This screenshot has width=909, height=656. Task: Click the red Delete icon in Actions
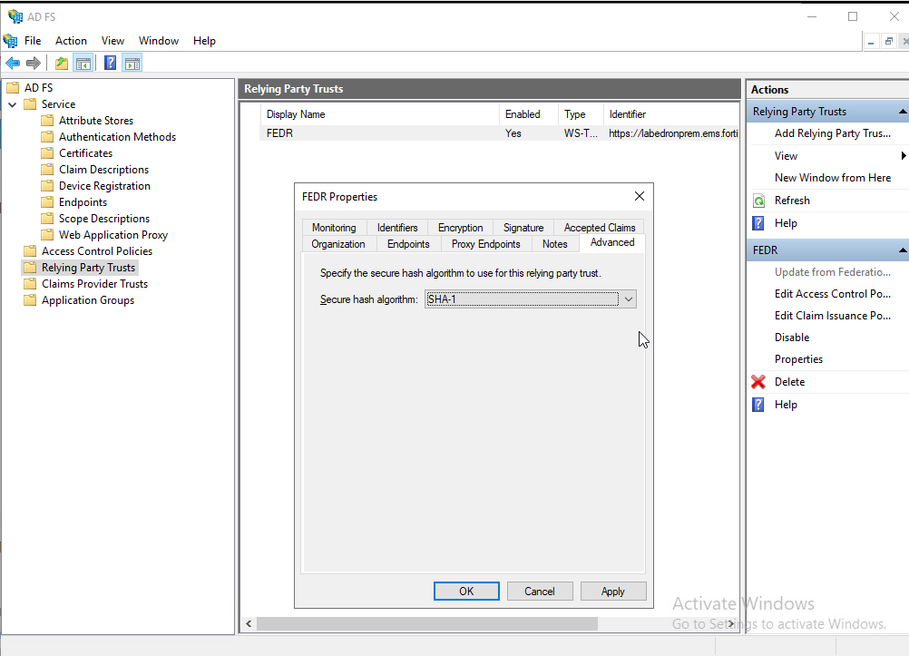tap(759, 382)
